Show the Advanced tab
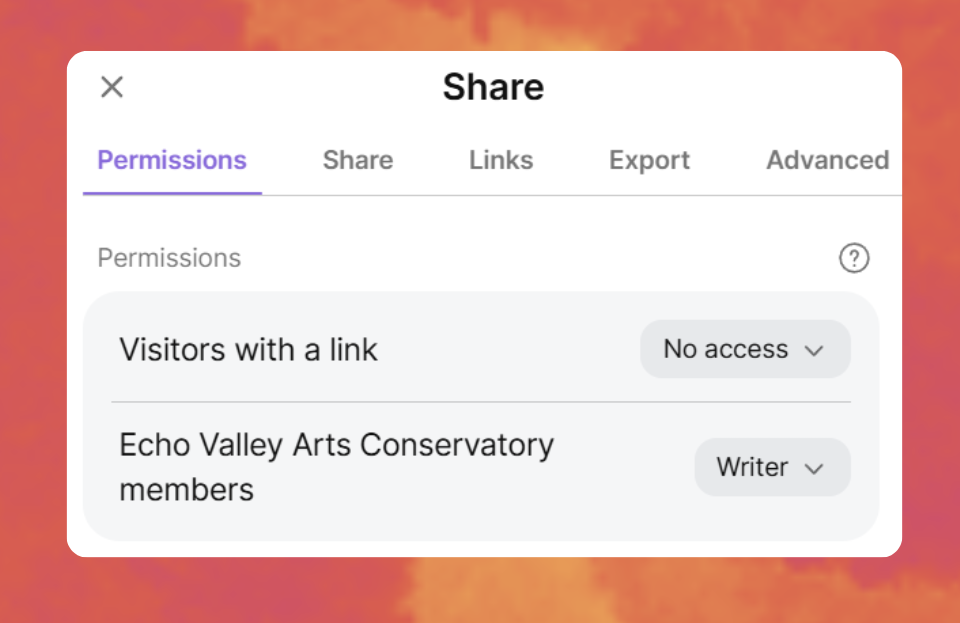The width and height of the screenshot is (960, 623). pos(827,160)
